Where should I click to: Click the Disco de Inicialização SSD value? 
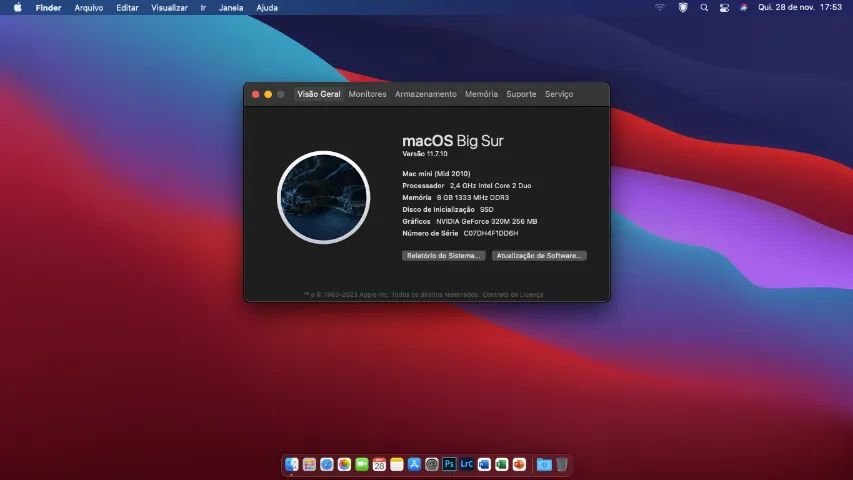(x=486, y=210)
